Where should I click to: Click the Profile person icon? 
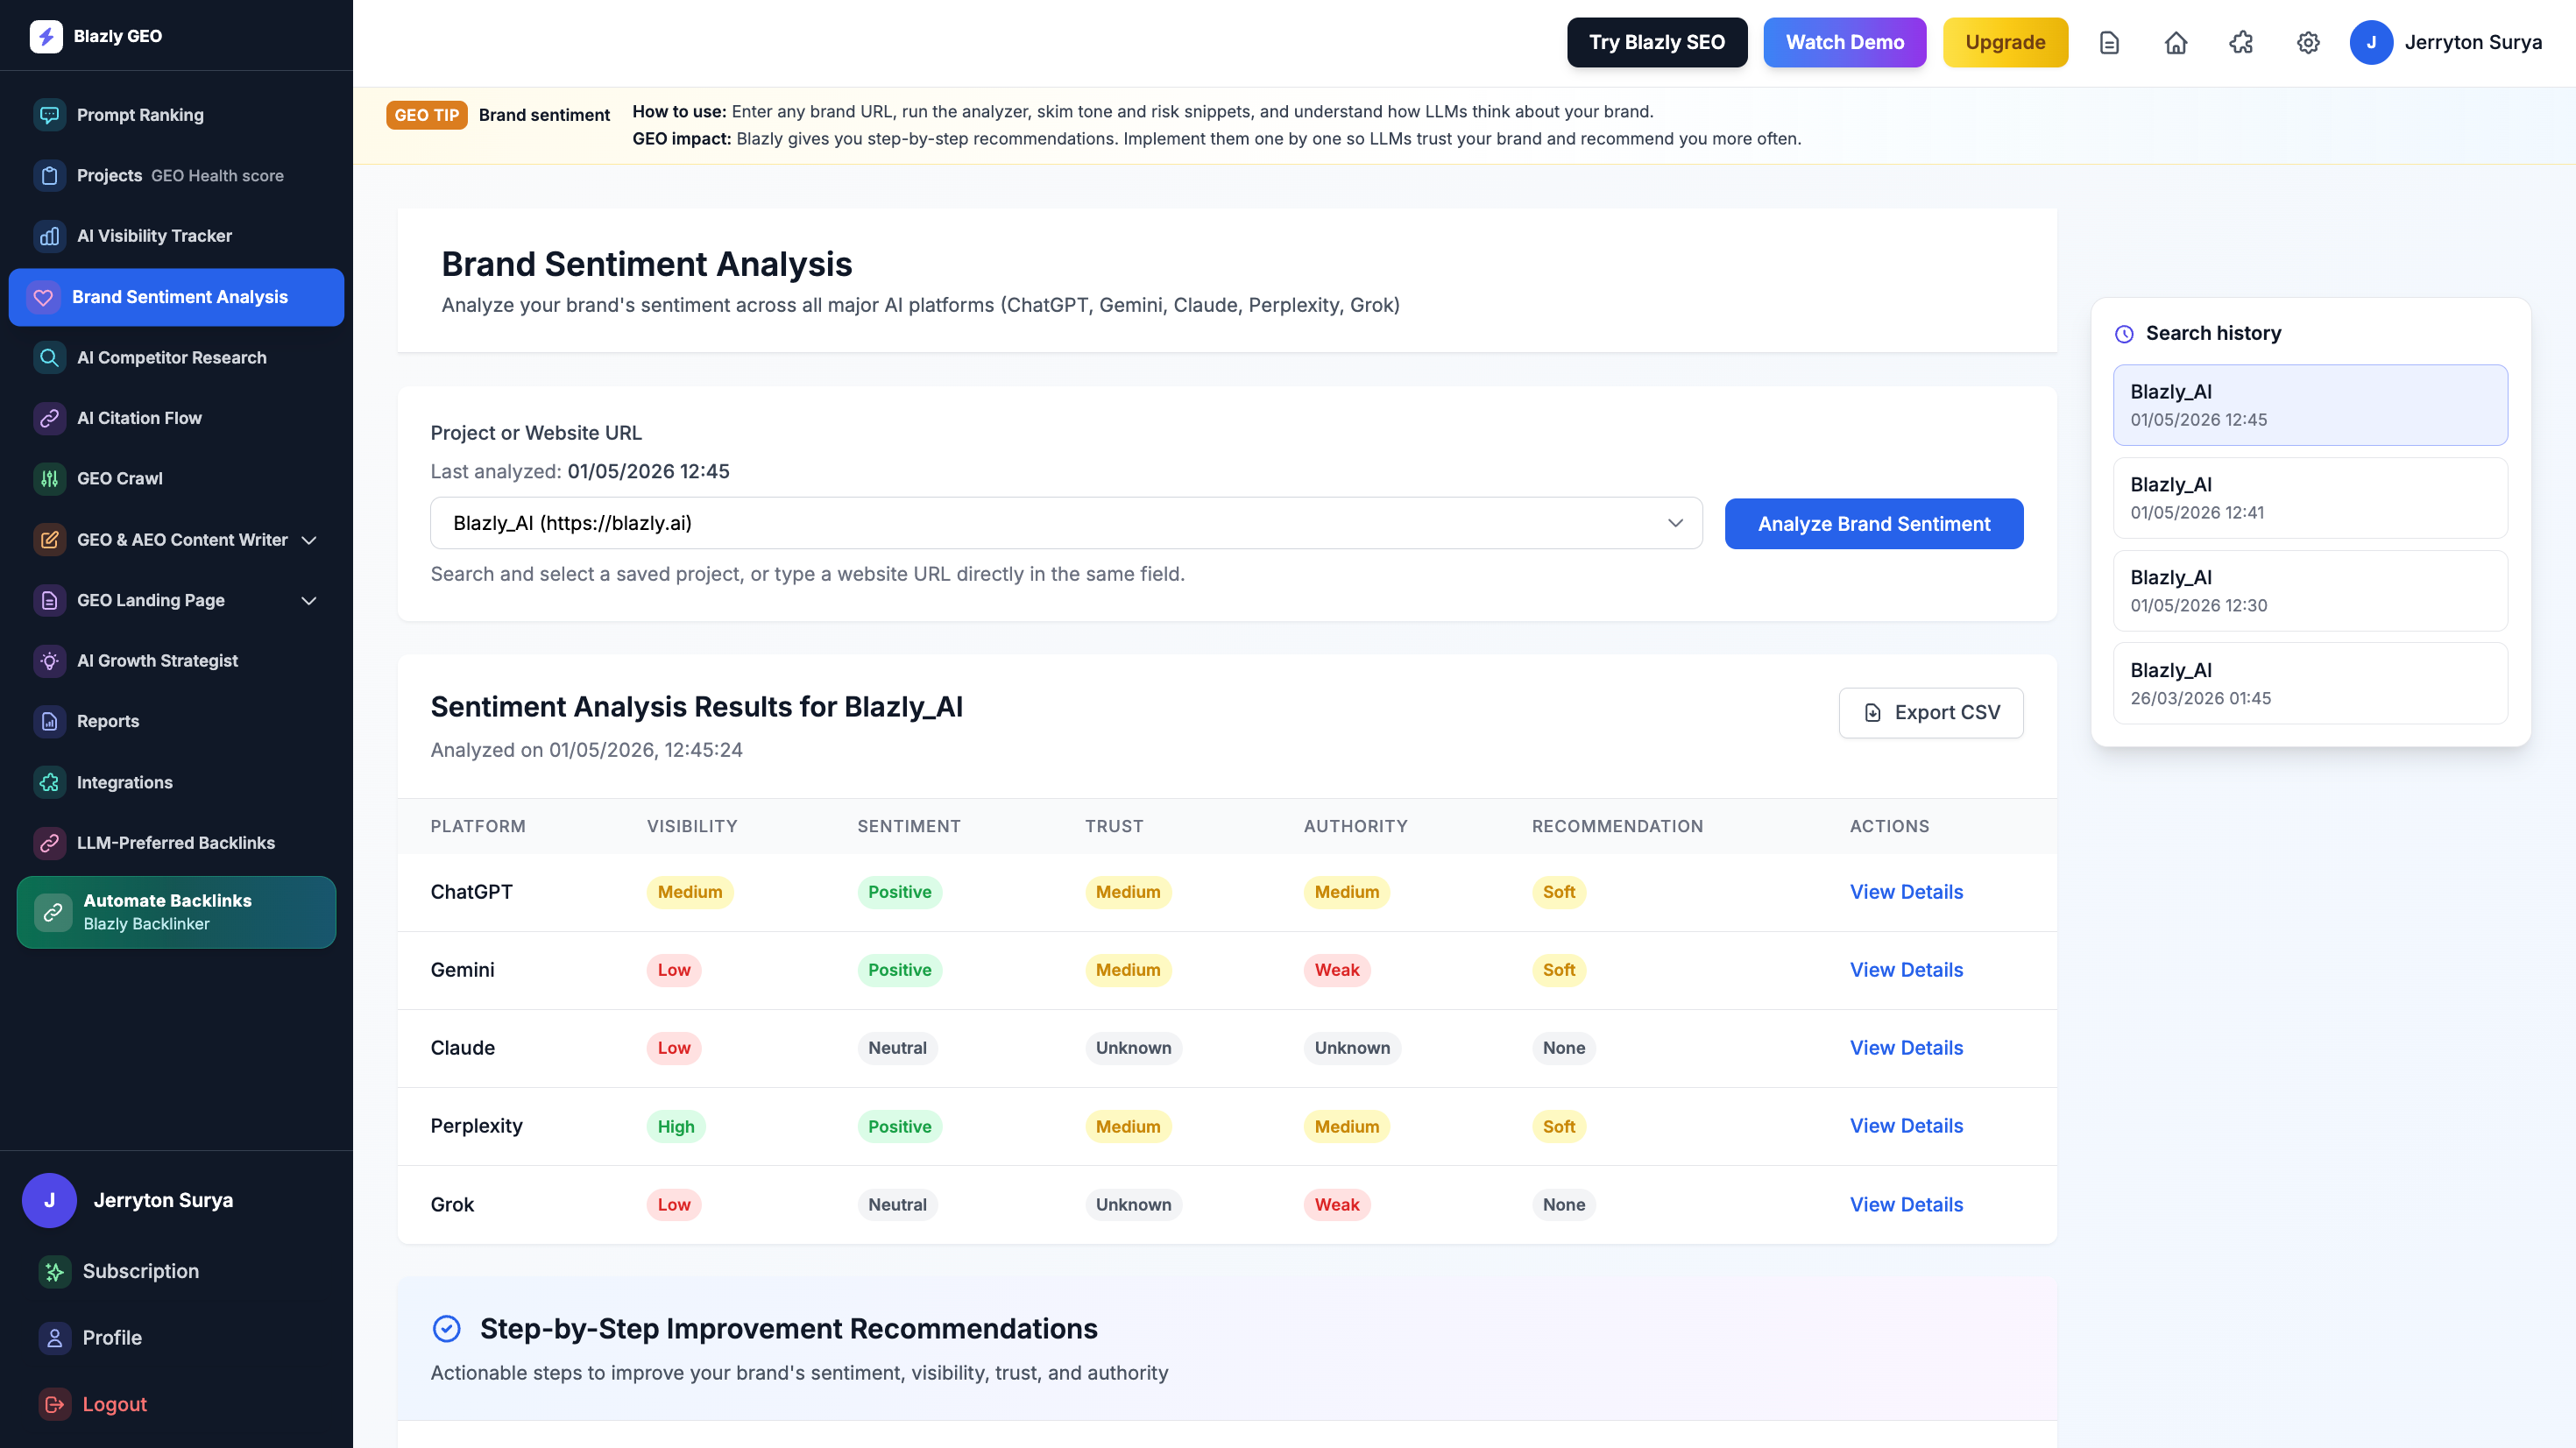(55, 1338)
